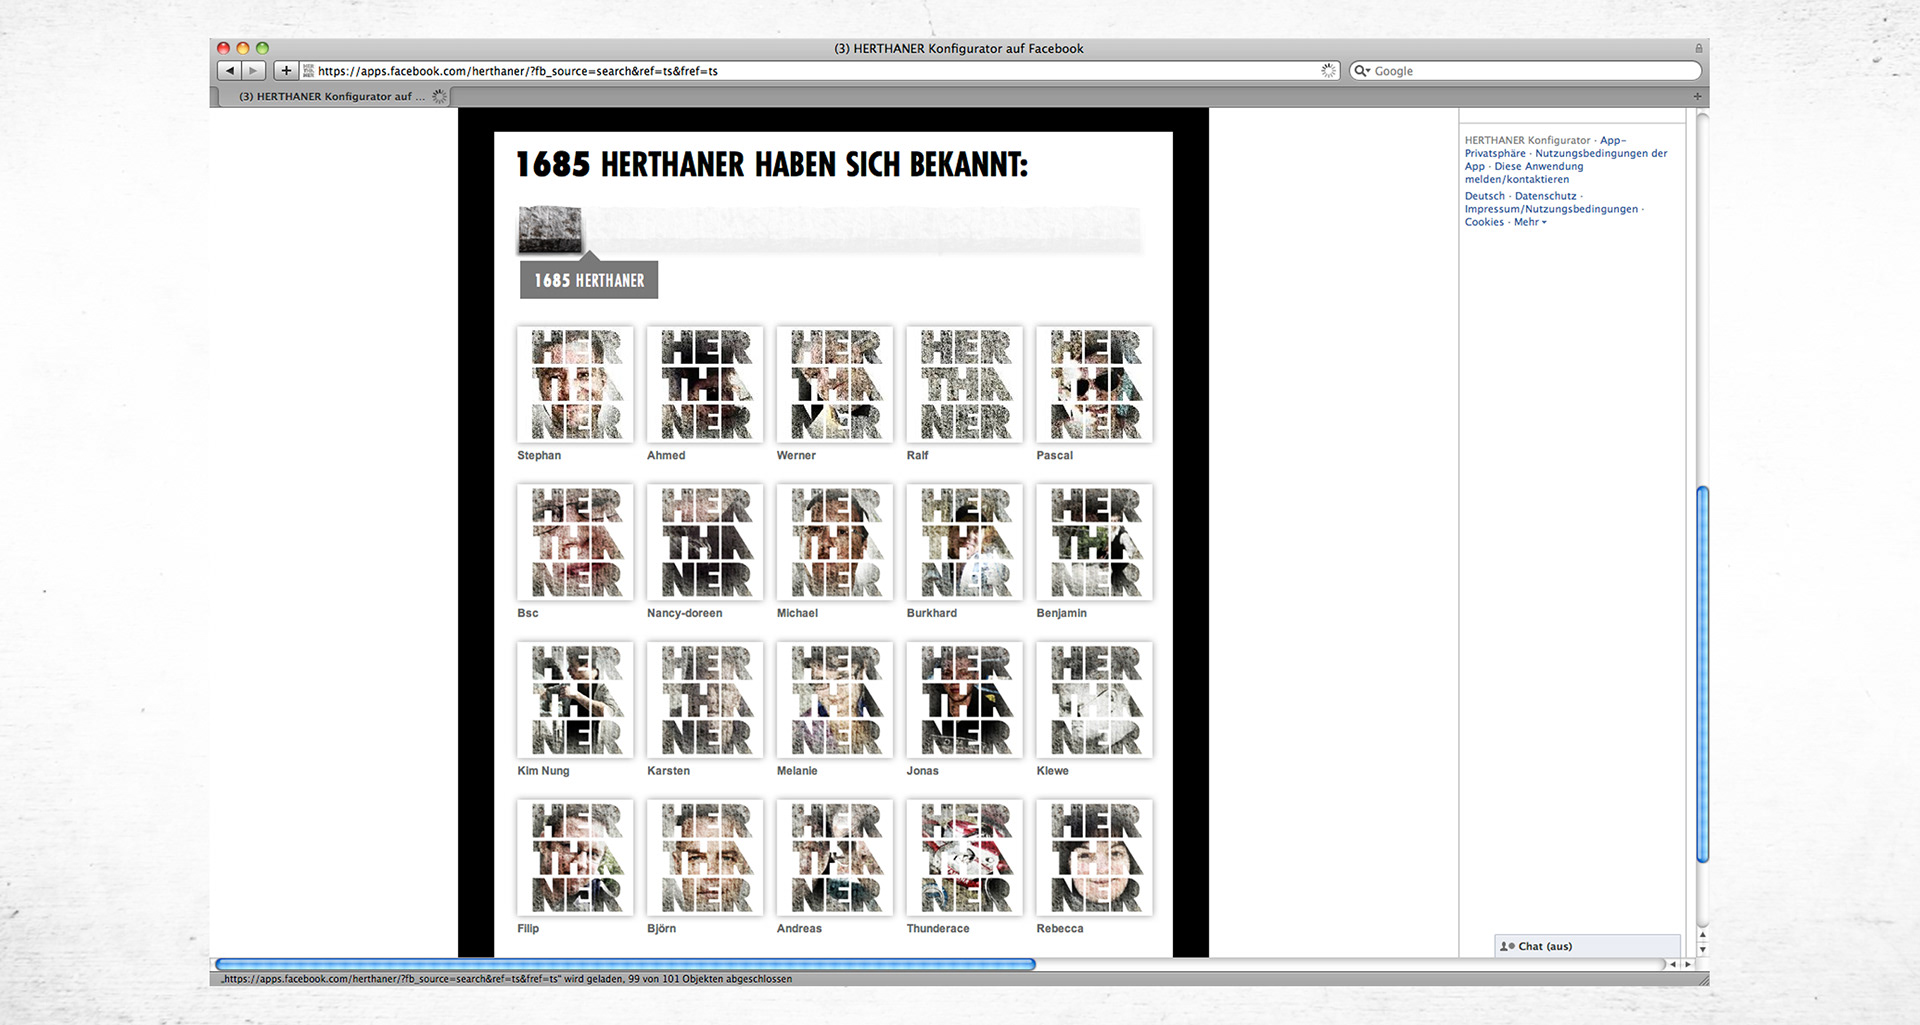Open Melanie's HERTHANER picture

click(x=835, y=700)
